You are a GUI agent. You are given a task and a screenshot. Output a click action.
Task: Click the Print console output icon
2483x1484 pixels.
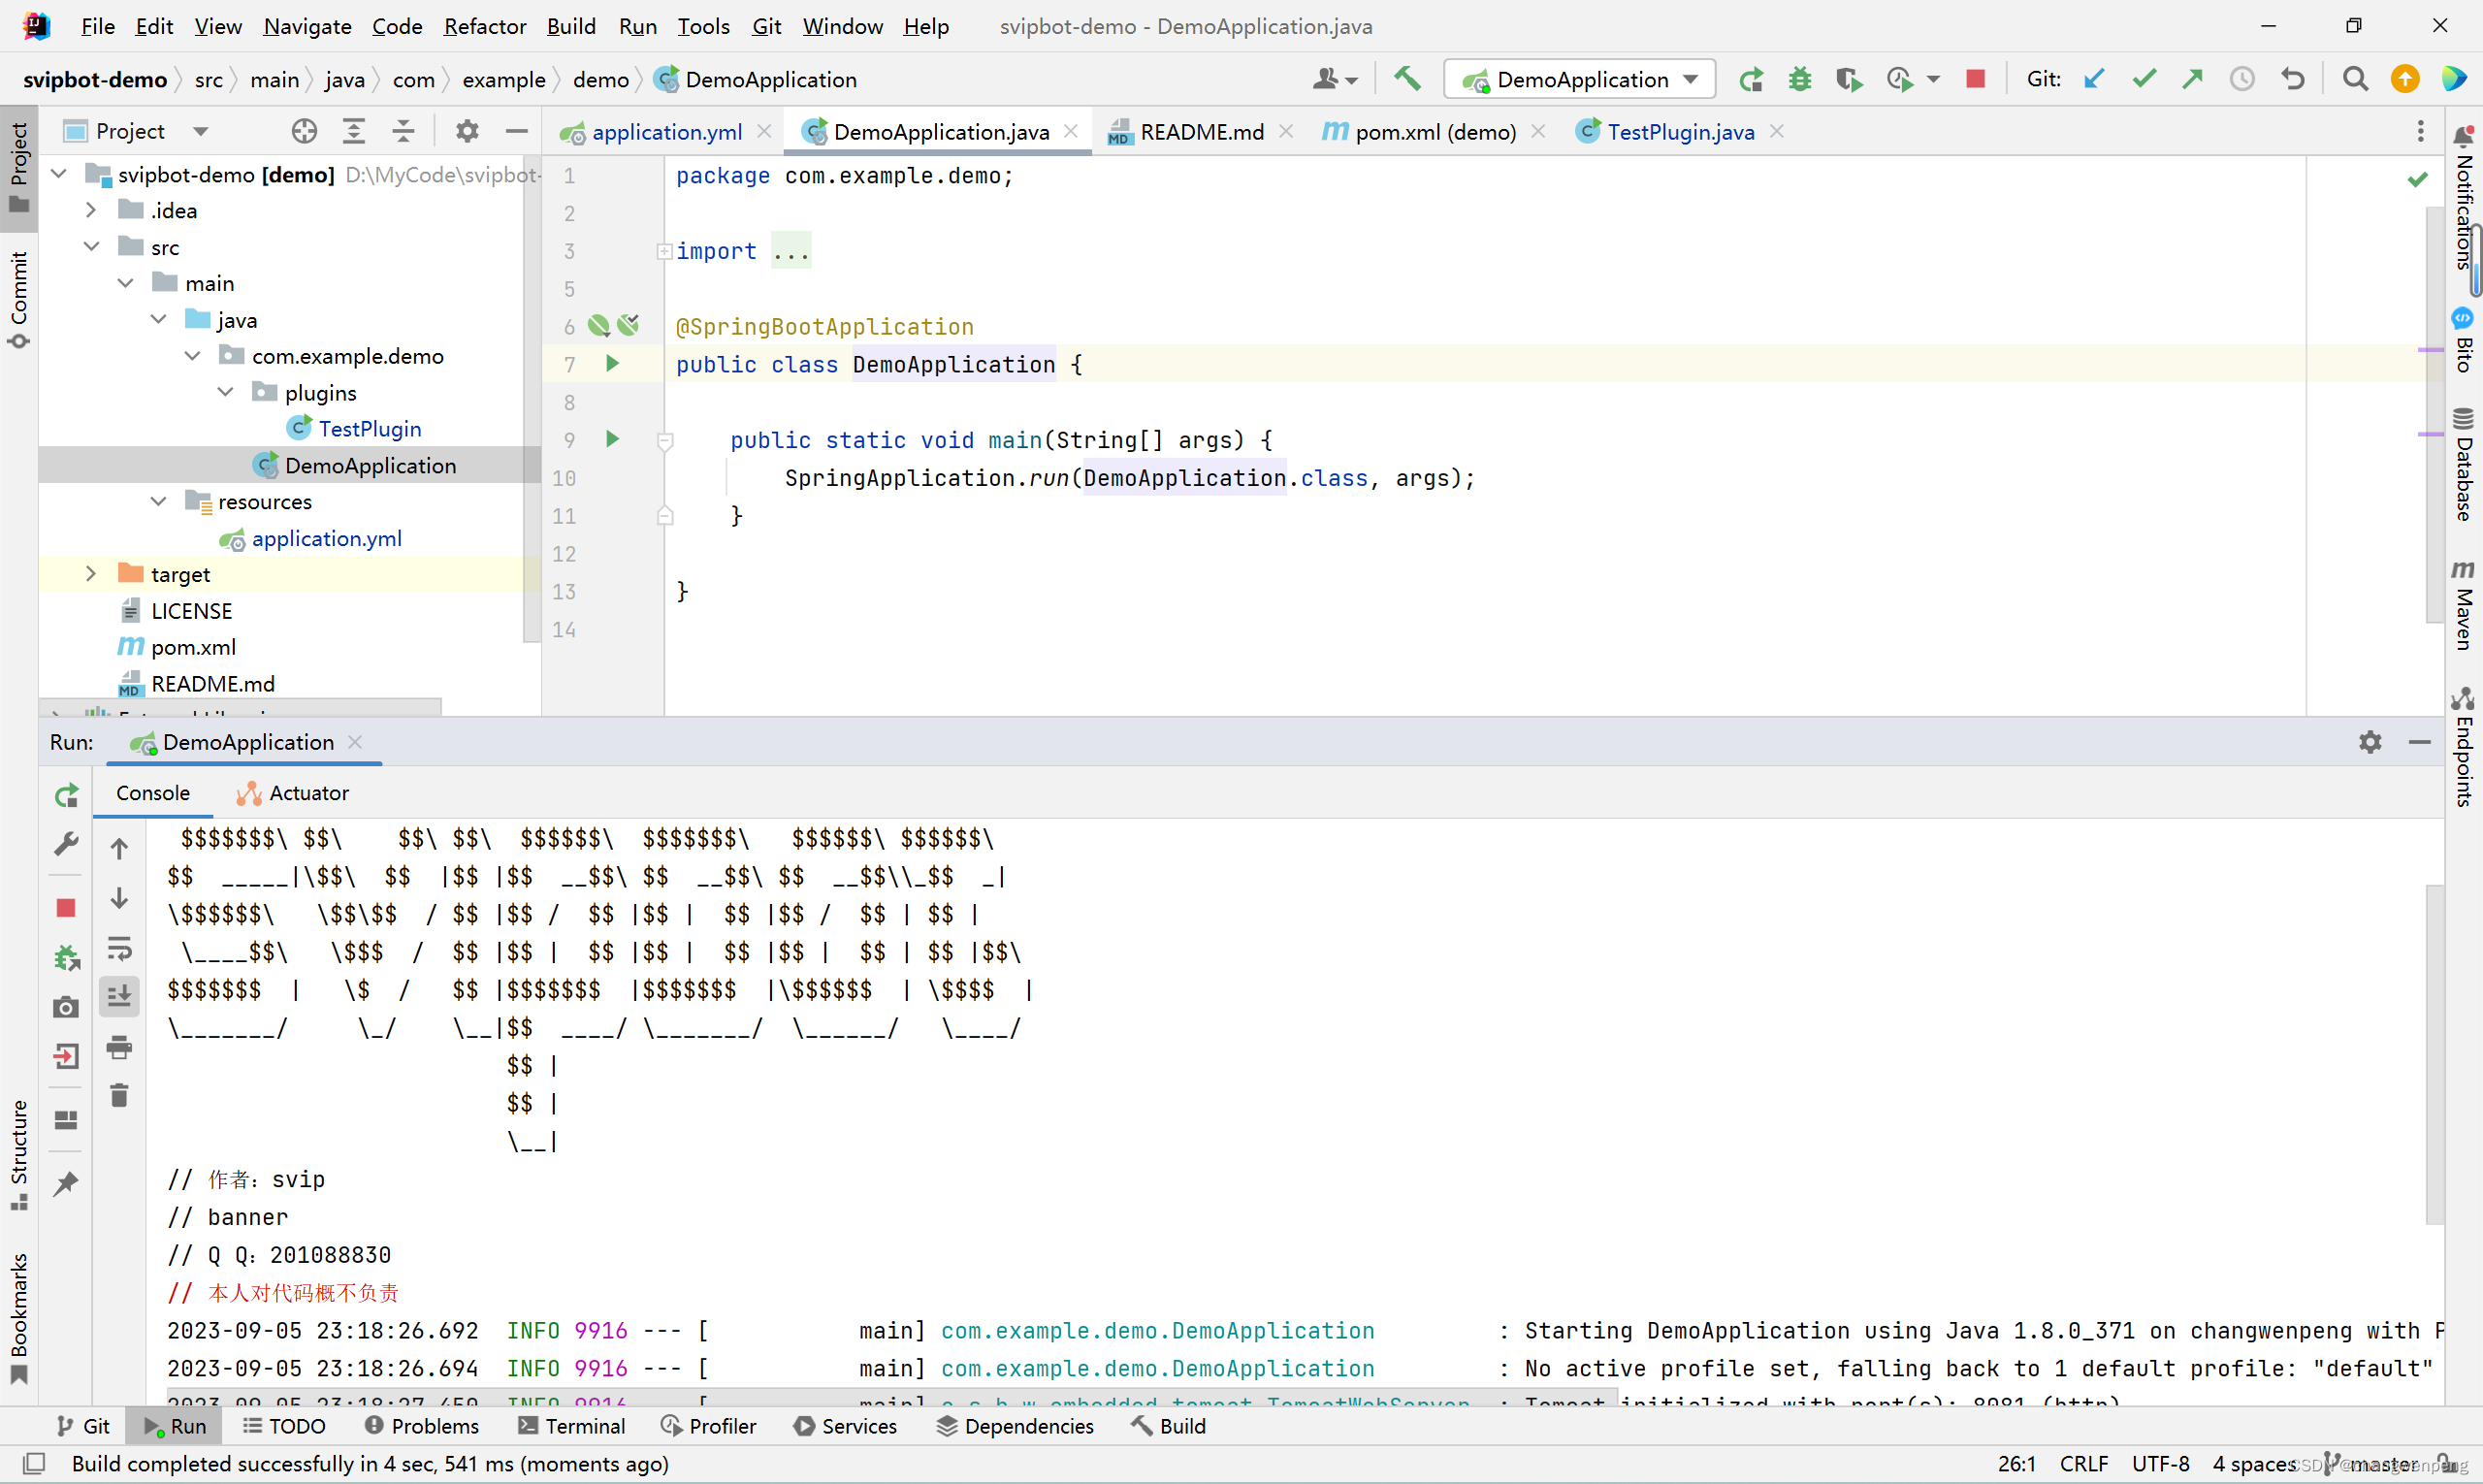(x=119, y=1047)
